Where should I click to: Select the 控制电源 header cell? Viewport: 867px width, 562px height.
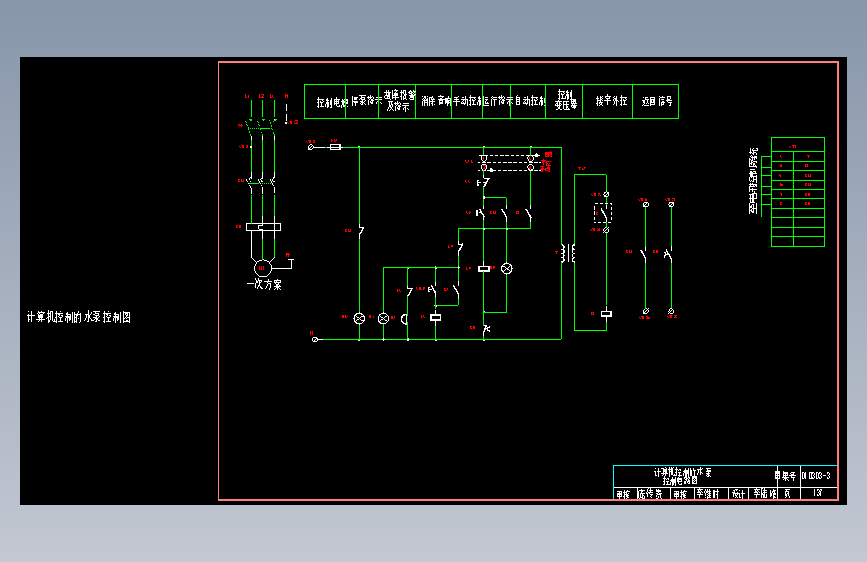point(325,102)
